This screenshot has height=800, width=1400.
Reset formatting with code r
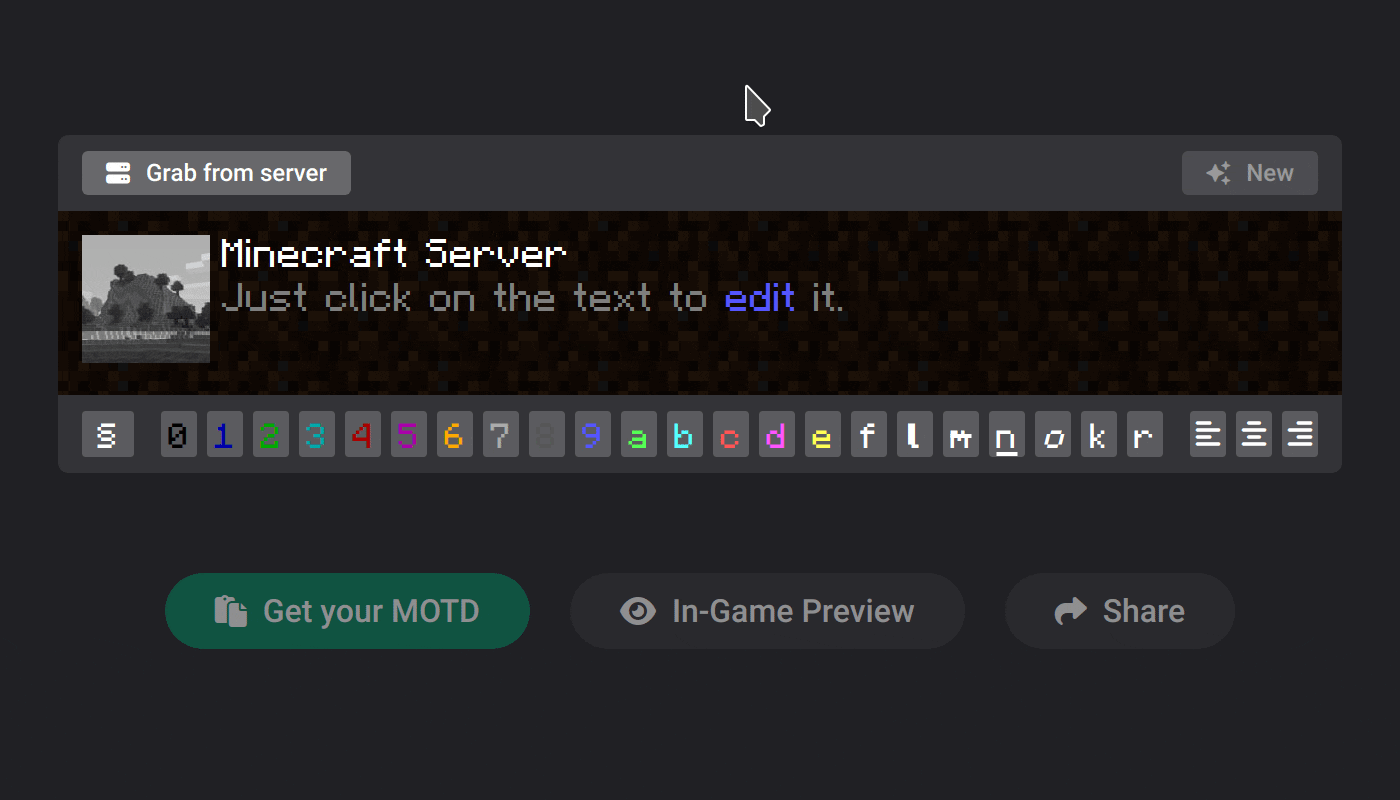(1145, 435)
